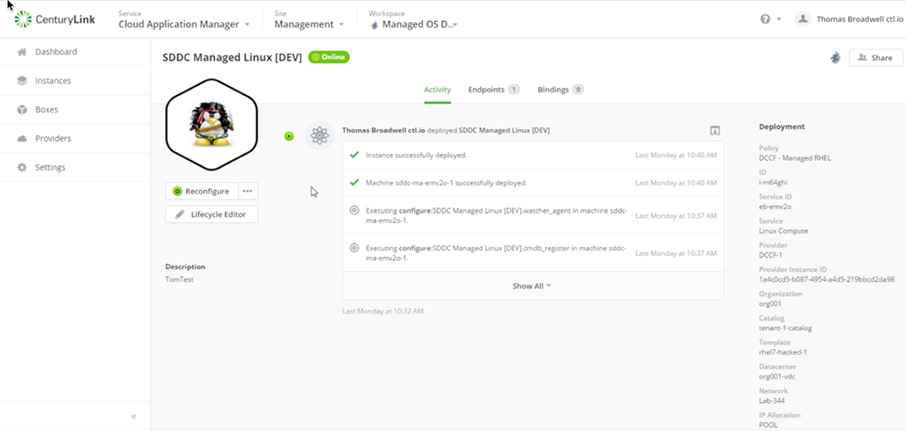The height and width of the screenshot is (431, 906).
Task: Click policy value DCCF - Managed RHEL
Action: (x=795, y=158)
